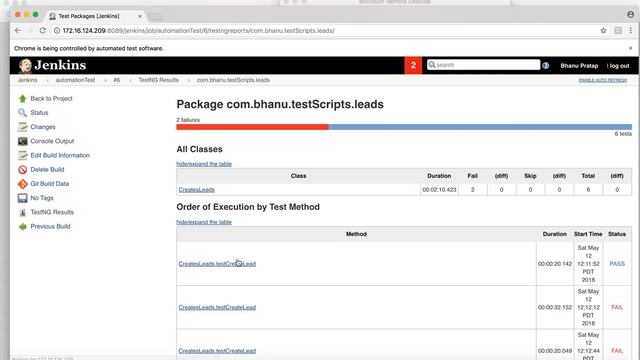
Task: Dismiss the automated test software notification
Action: click(x=630, y=48)
